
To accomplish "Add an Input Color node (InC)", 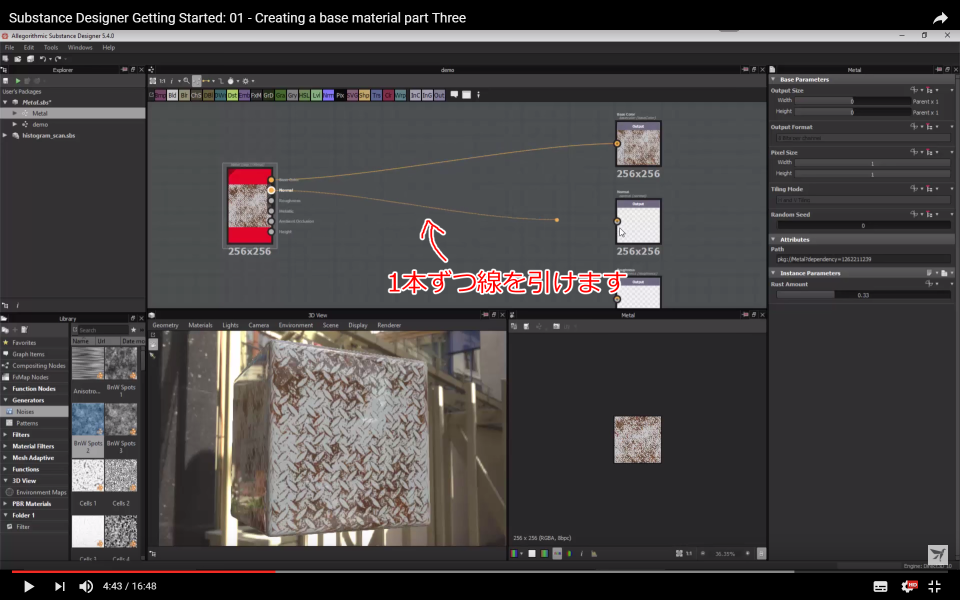I will 415,96.
